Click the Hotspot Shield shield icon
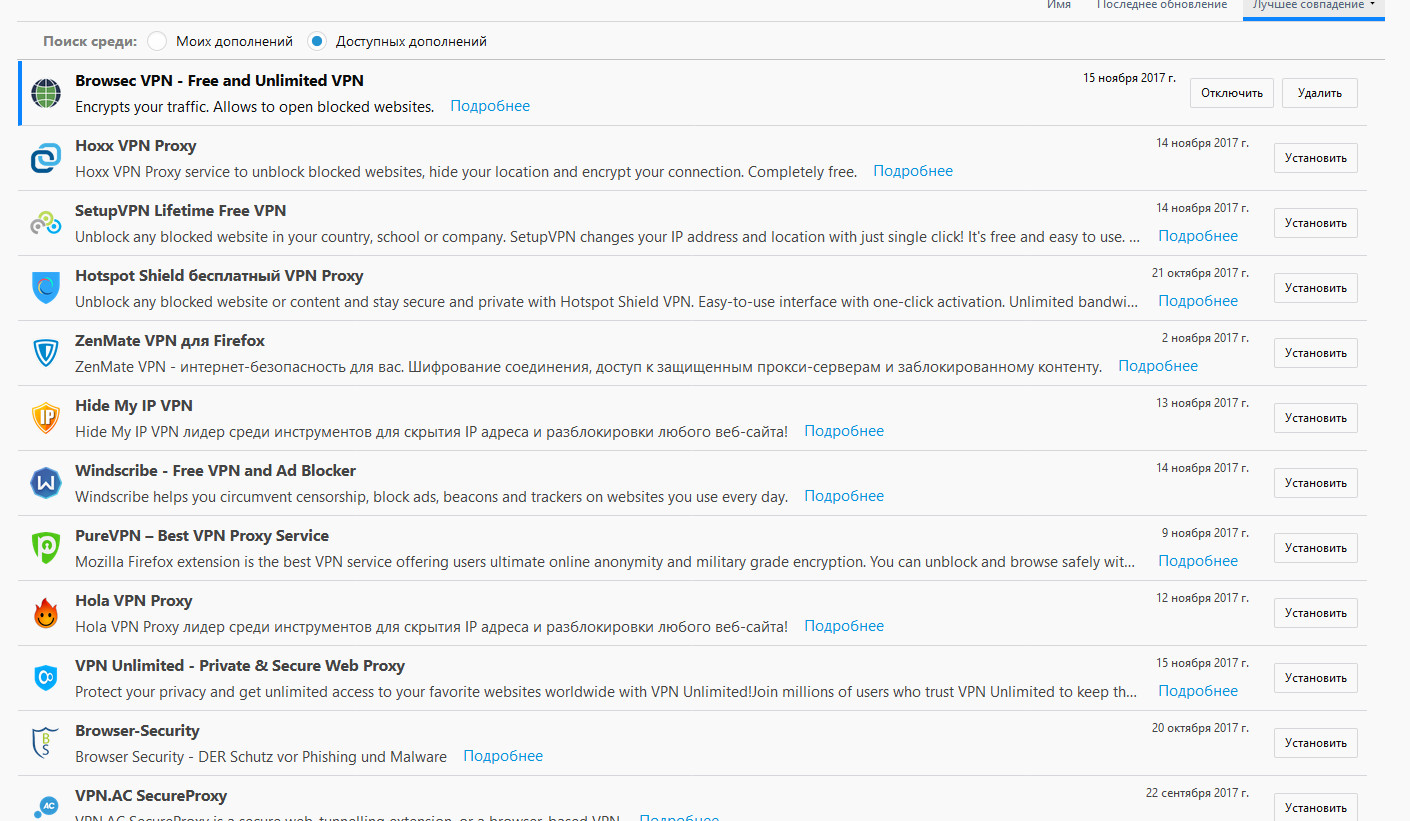This screenshot has width=1410, height=821. tap(46, 288)
